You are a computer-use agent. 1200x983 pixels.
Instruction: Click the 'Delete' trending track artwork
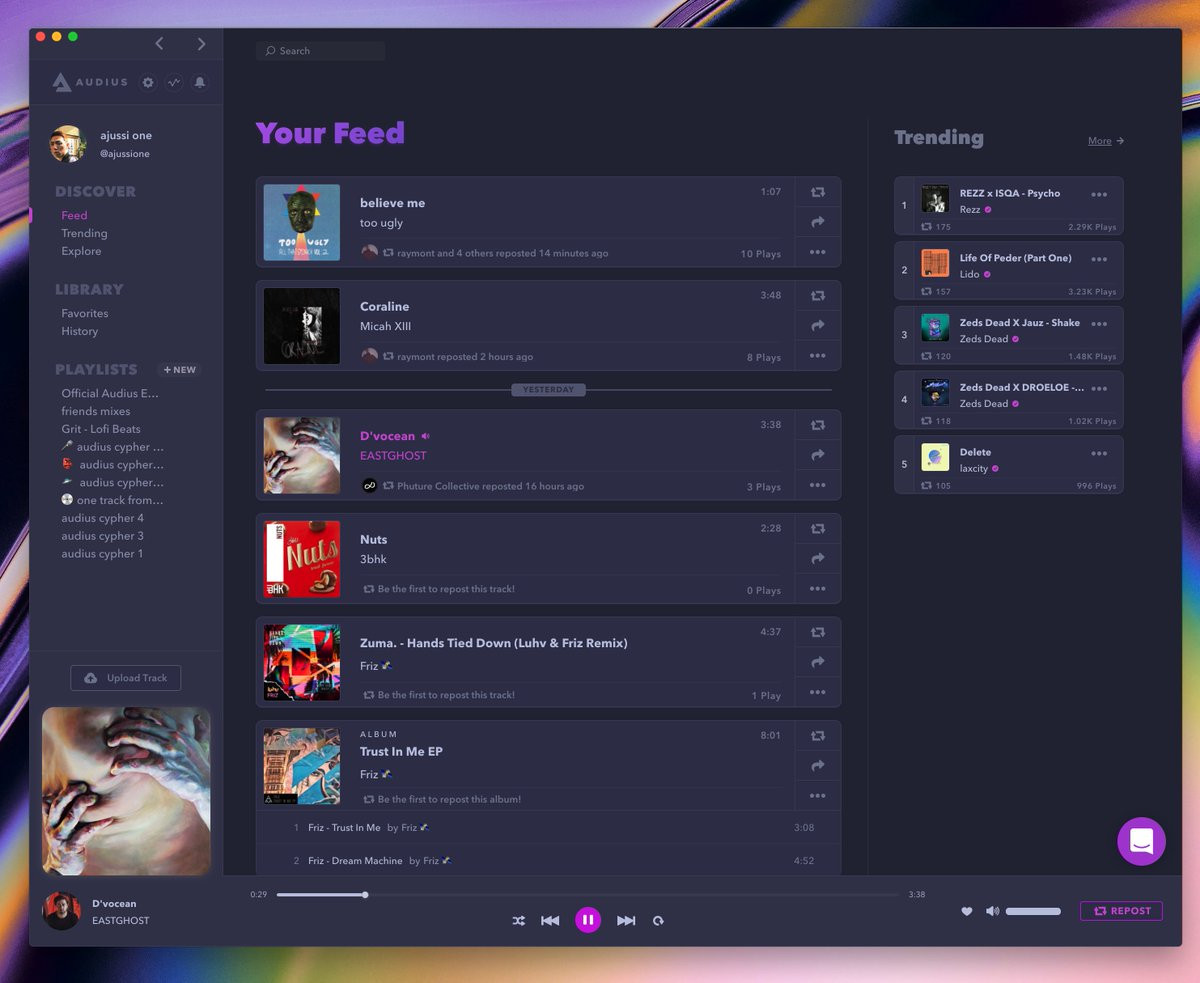tap(935, 457)
